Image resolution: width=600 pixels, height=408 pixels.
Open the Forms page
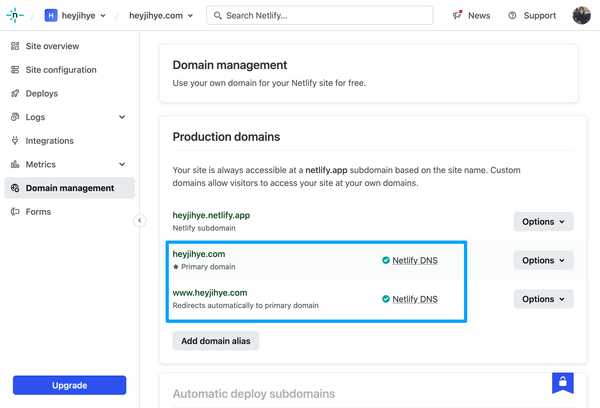[38, 212]
